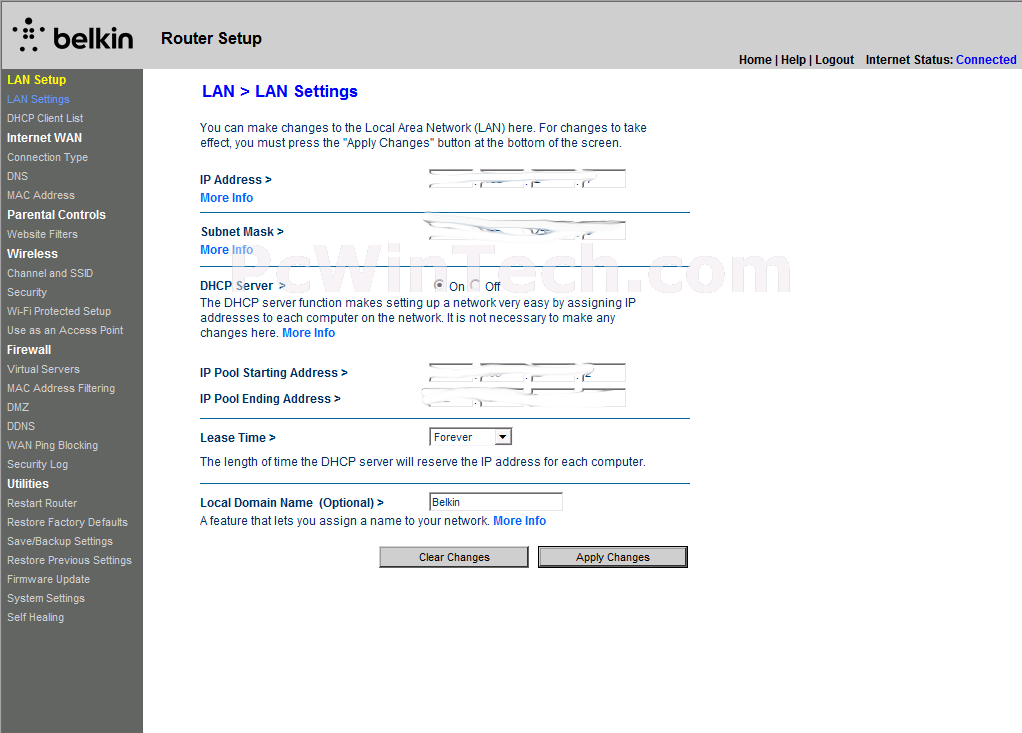Open Channel and SSID settings
Screen dimensions: 1022x733
coord(50,273)
